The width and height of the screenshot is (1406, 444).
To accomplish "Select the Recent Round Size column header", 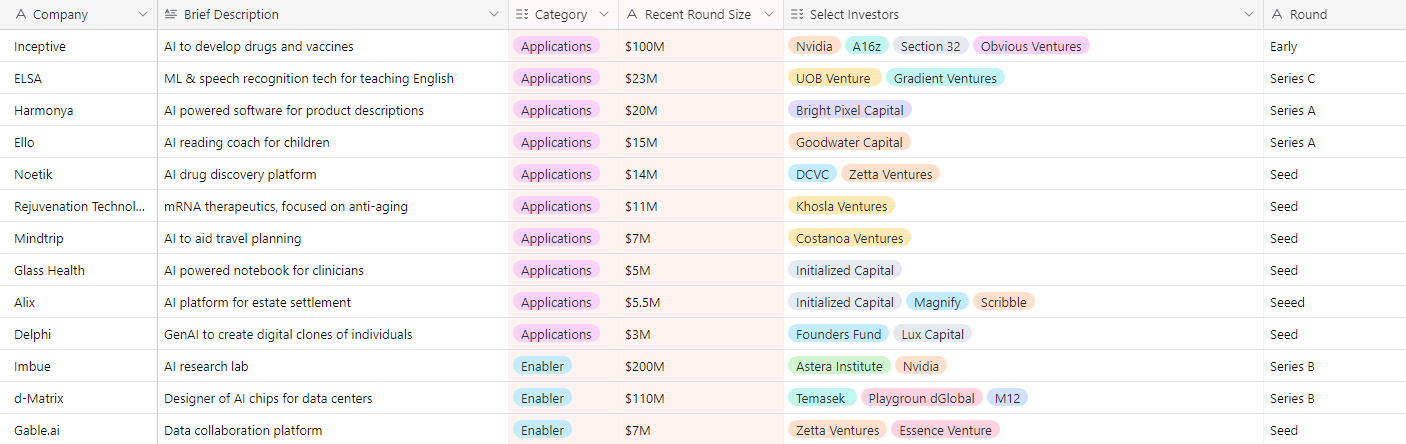I will 701,15.
